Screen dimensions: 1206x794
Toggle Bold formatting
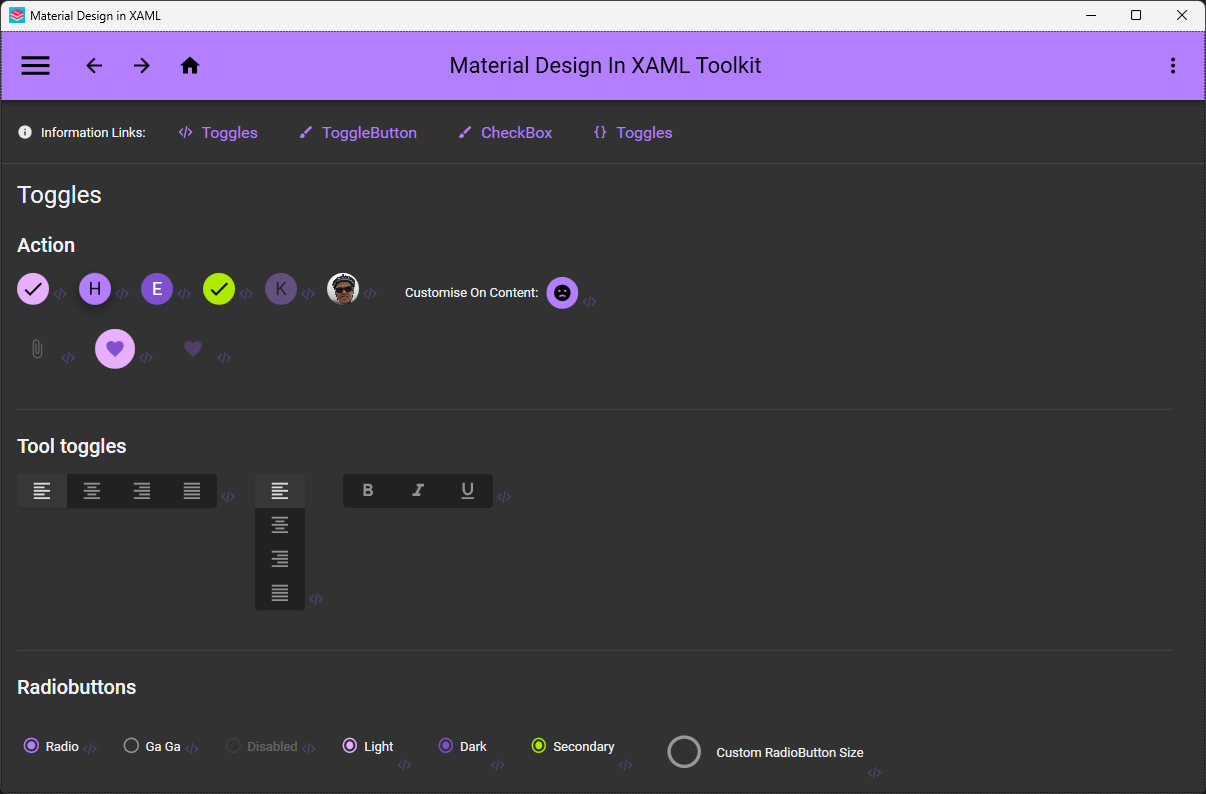tap(368, 491)
